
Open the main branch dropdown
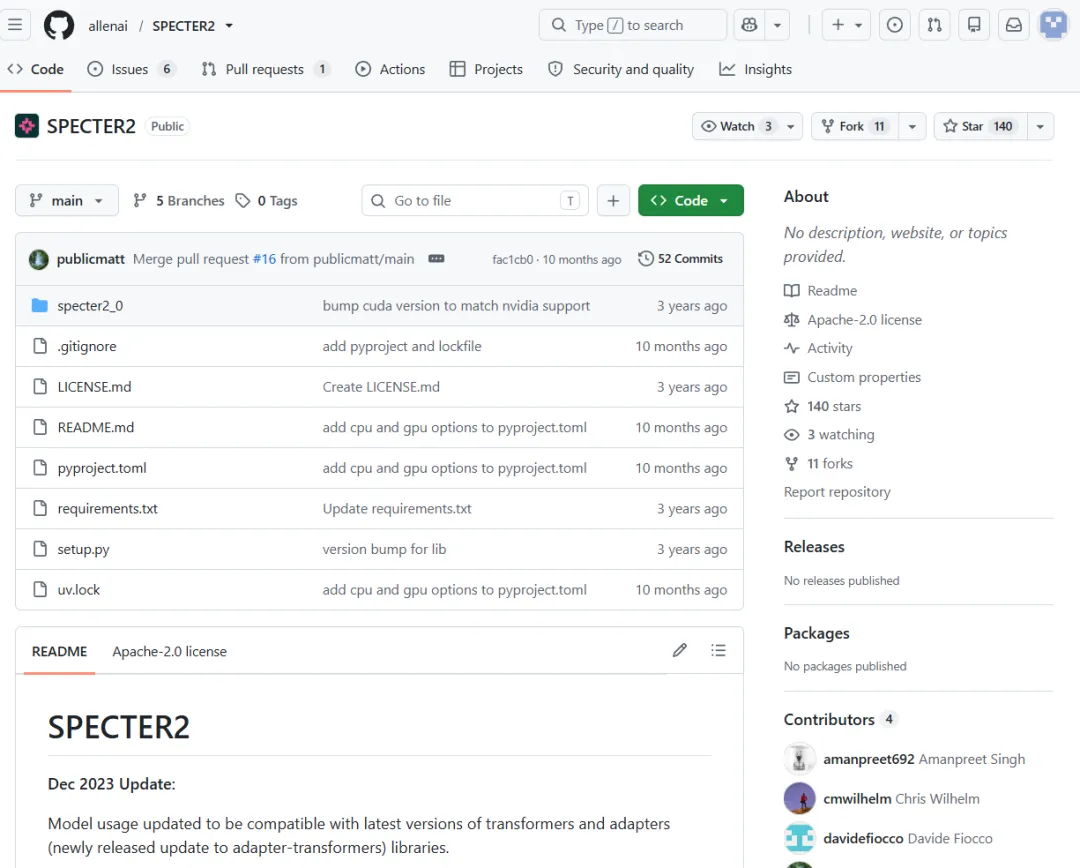[x=66, y=200]
